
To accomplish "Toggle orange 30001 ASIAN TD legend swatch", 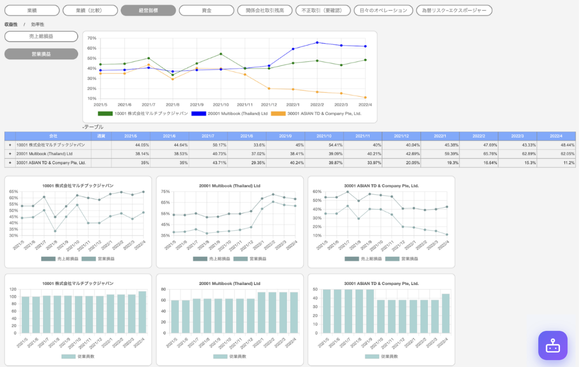I will tap(279, 114).
